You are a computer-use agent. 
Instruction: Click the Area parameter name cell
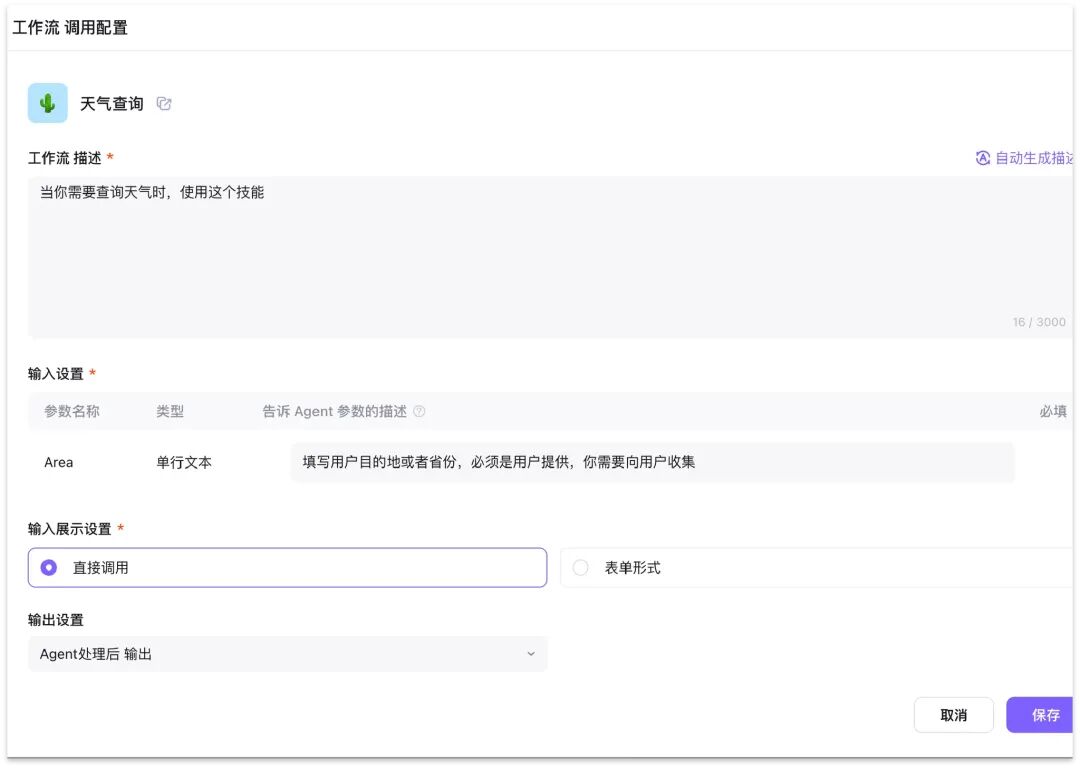[59, 462]
